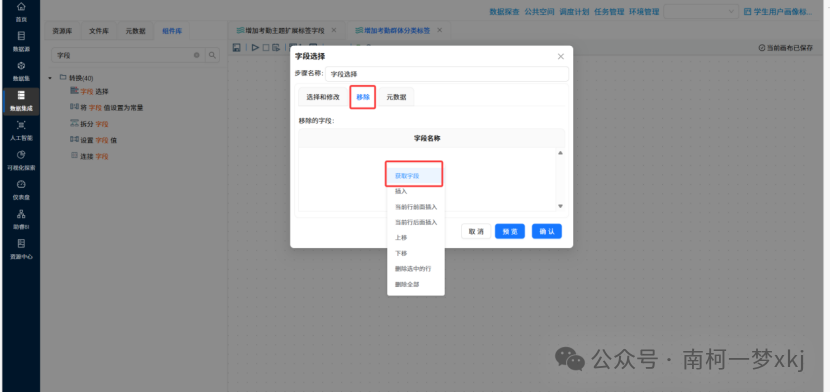Click the 步骤名称 input field
The height and width of the screenshot is (392, 830).
447,74
